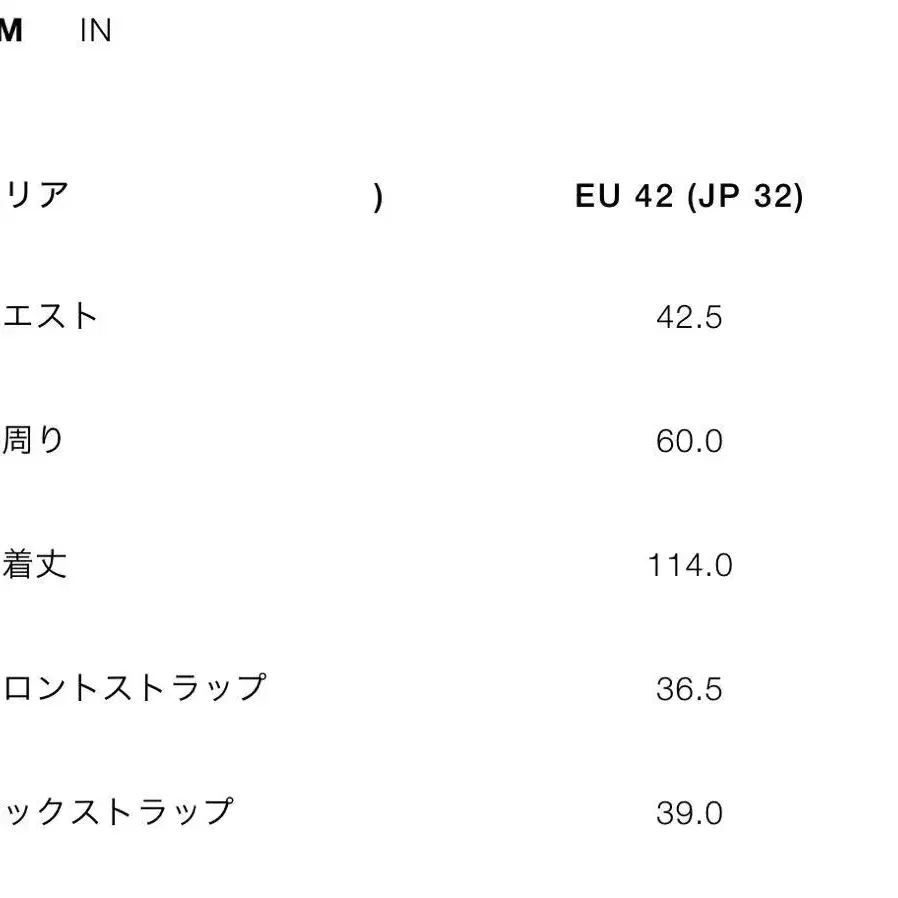The image size is (898, 898).
Task: Click the ロントストラップ row label
Action: pyautogui.click(x=135, y=688)
